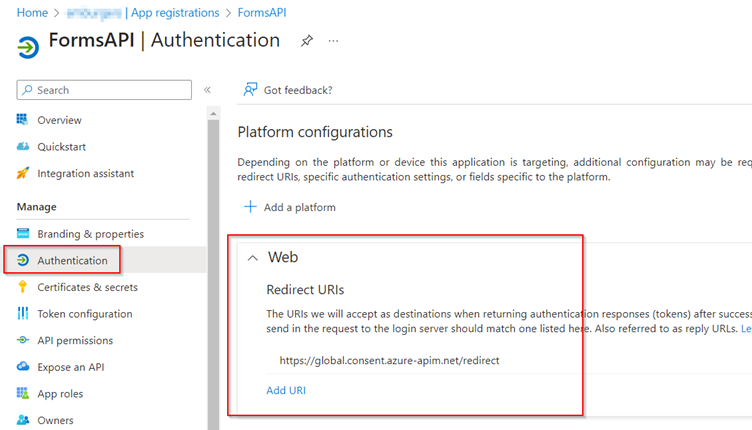Click Add URI link
Screen dimensions: 752x430
[x=286, y=390]
